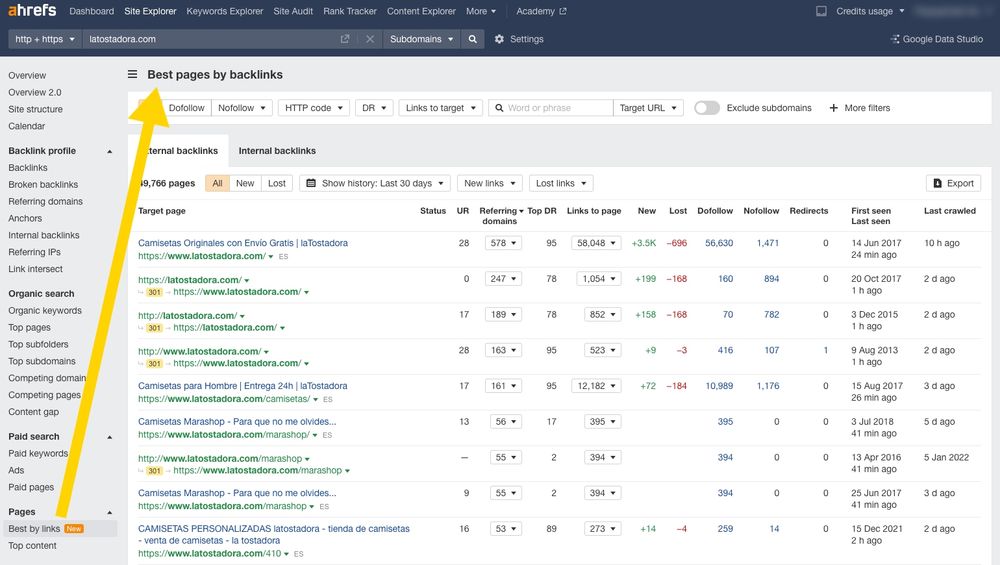Open the Lost links dropdown
This screenshot has width=1000, height=565.
pyautogui.click(x=561, y=183)
